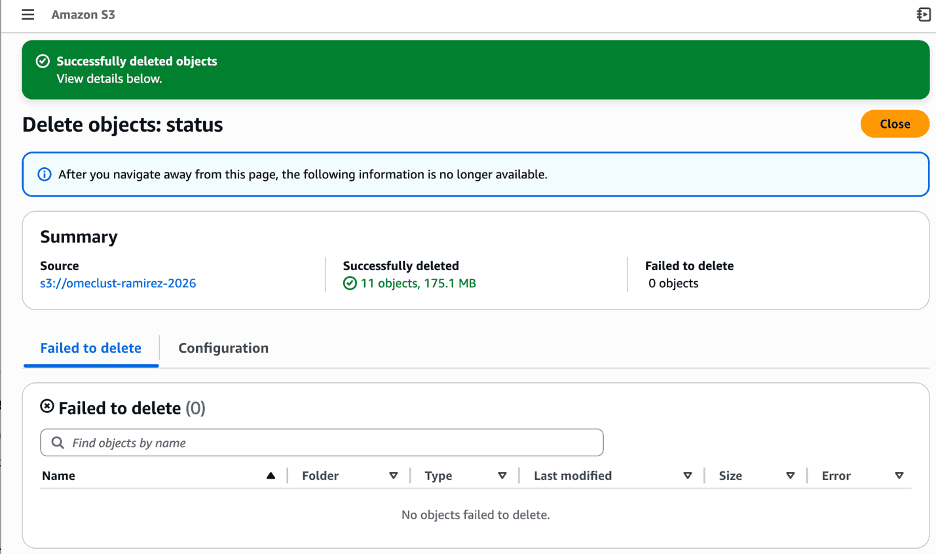This screenshot has width=936, height=554.
Task: Open Last modified column sort dropdown
Action: click(687, 476)
